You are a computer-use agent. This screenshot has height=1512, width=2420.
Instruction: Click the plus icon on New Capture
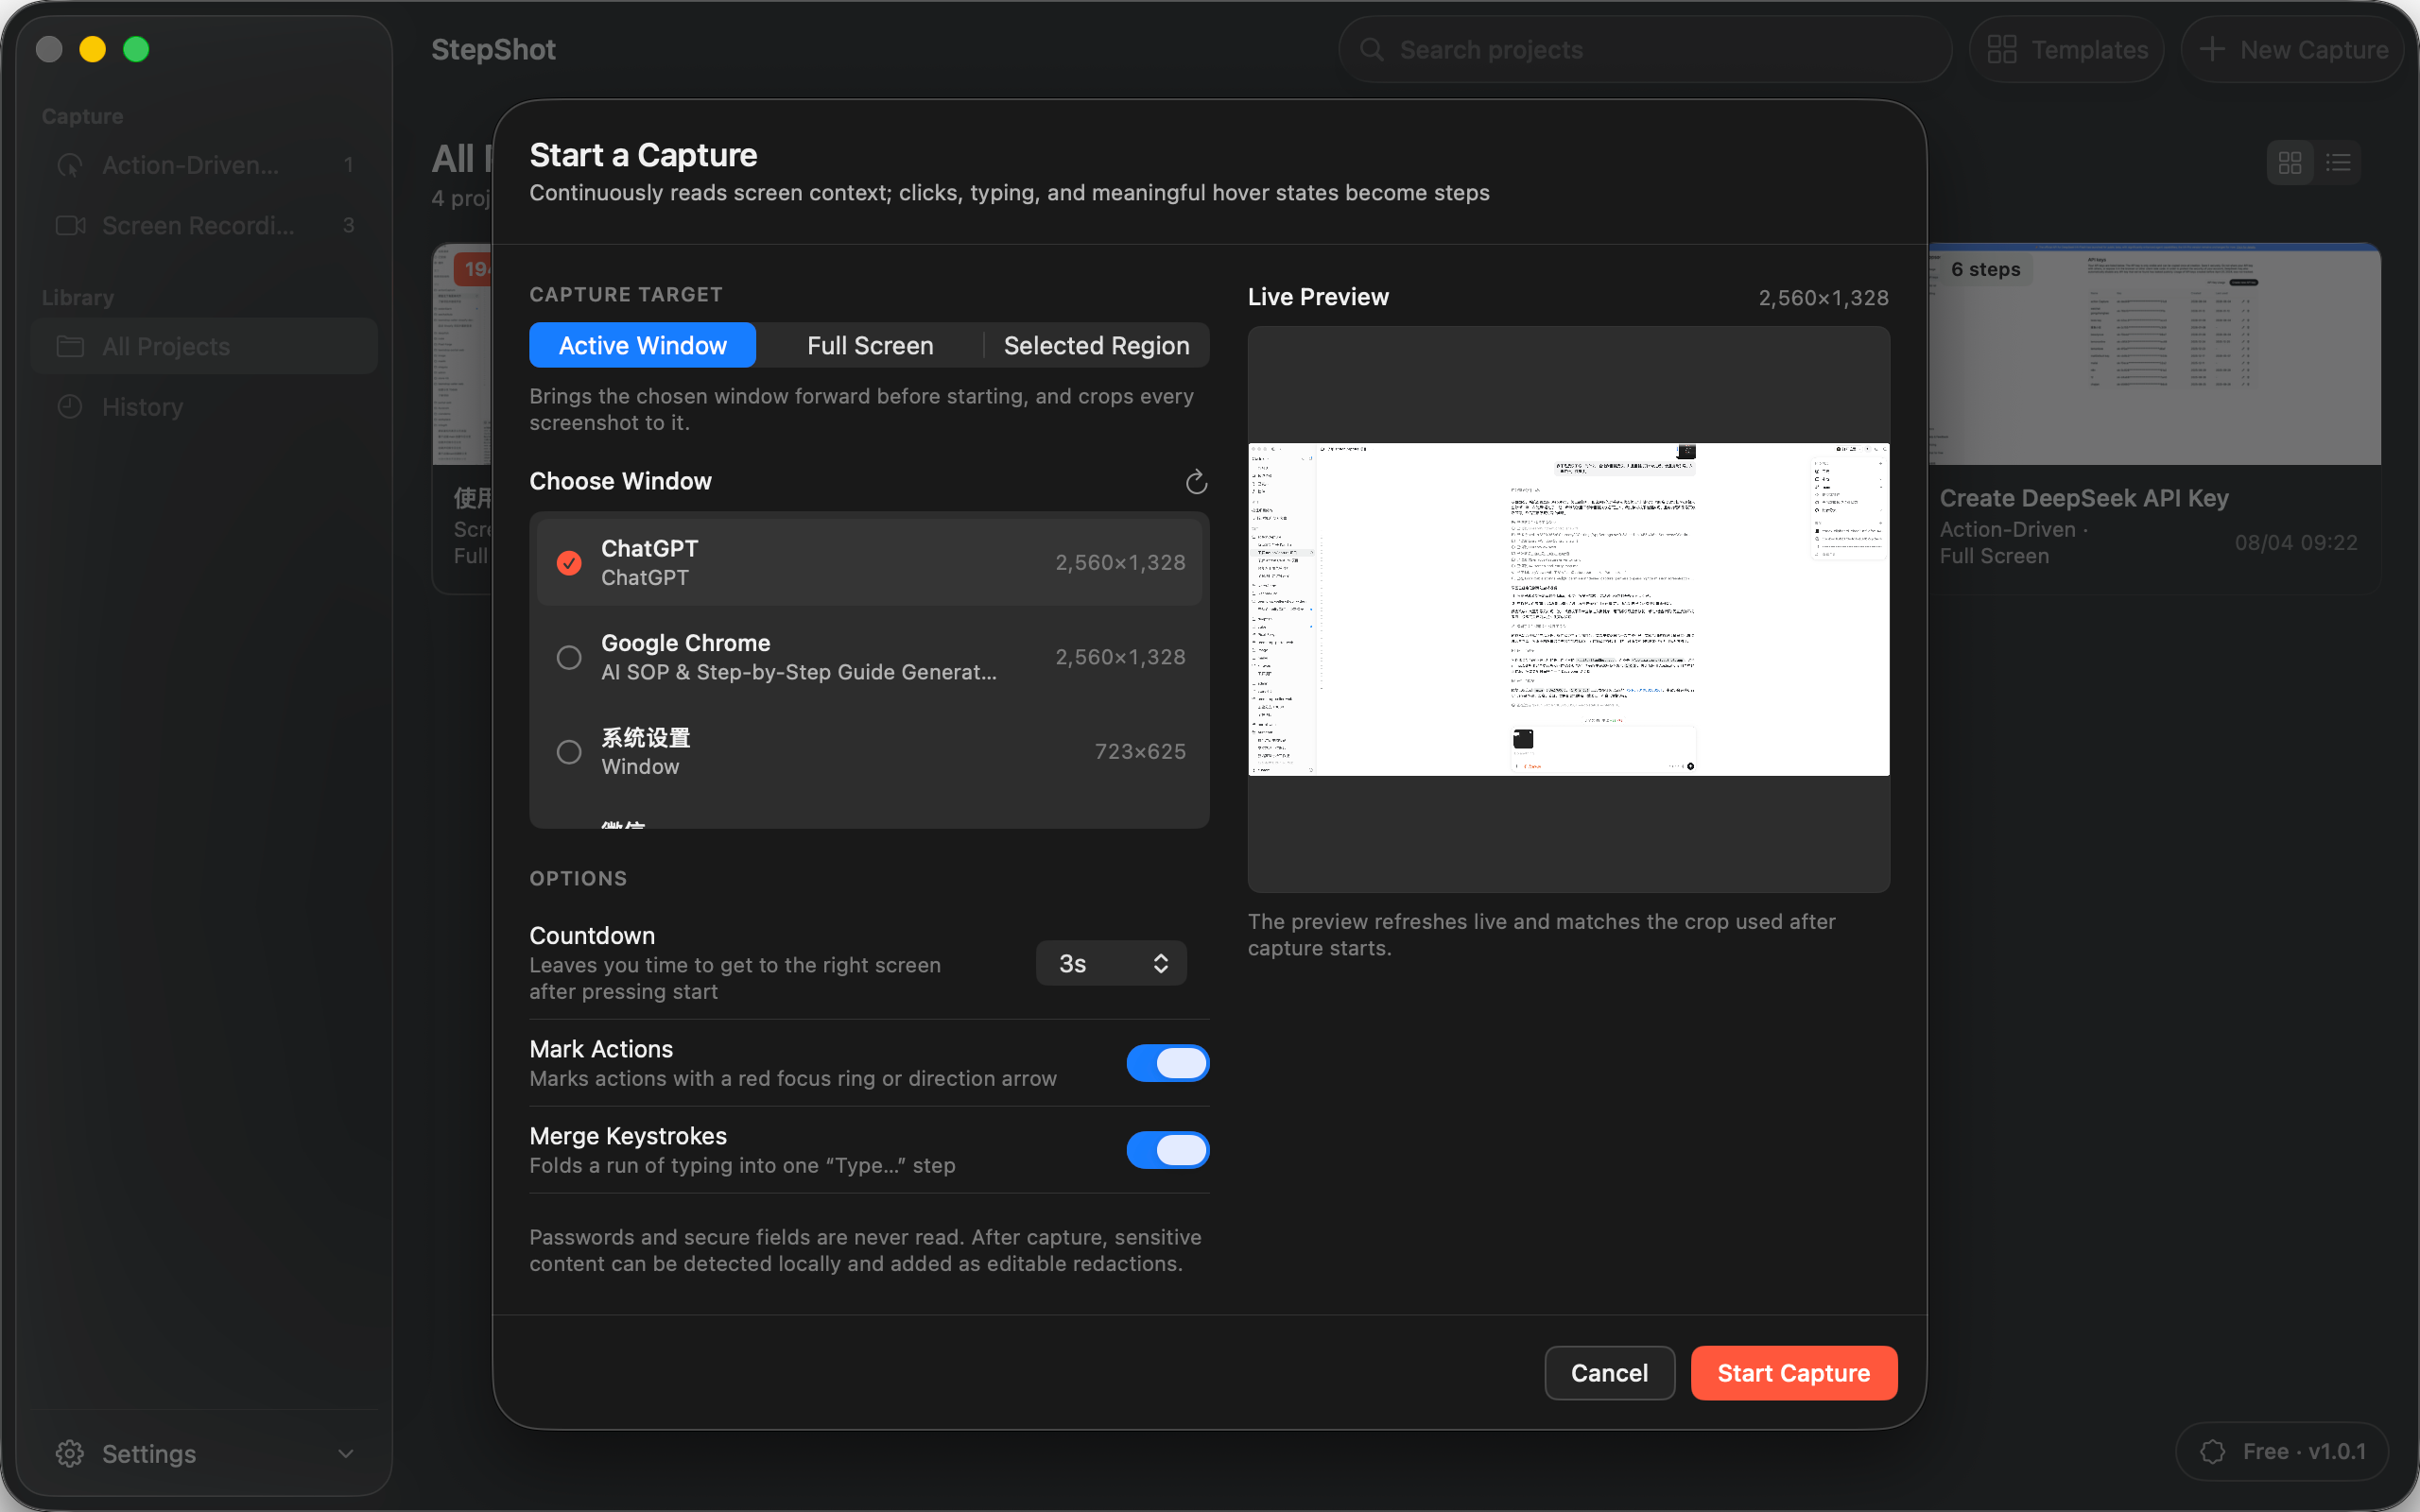coord(2212,49)
